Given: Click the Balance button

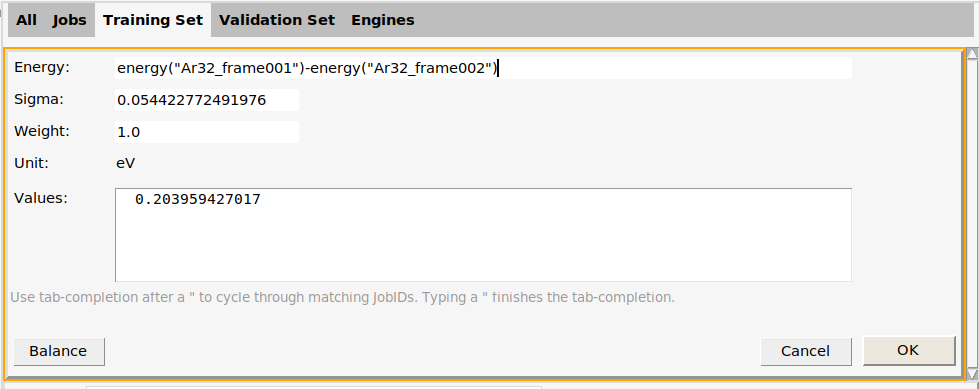Looking at the screenshot, I should pos(58,351).
